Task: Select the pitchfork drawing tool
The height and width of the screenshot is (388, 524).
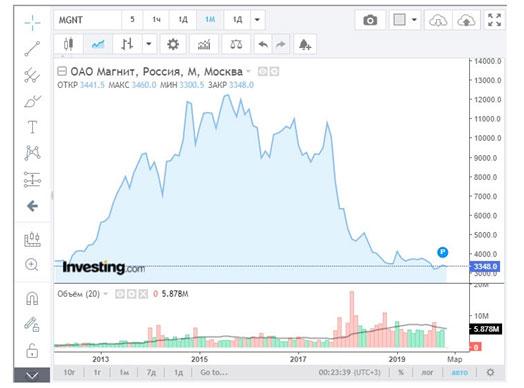Action: pos(32,75)
